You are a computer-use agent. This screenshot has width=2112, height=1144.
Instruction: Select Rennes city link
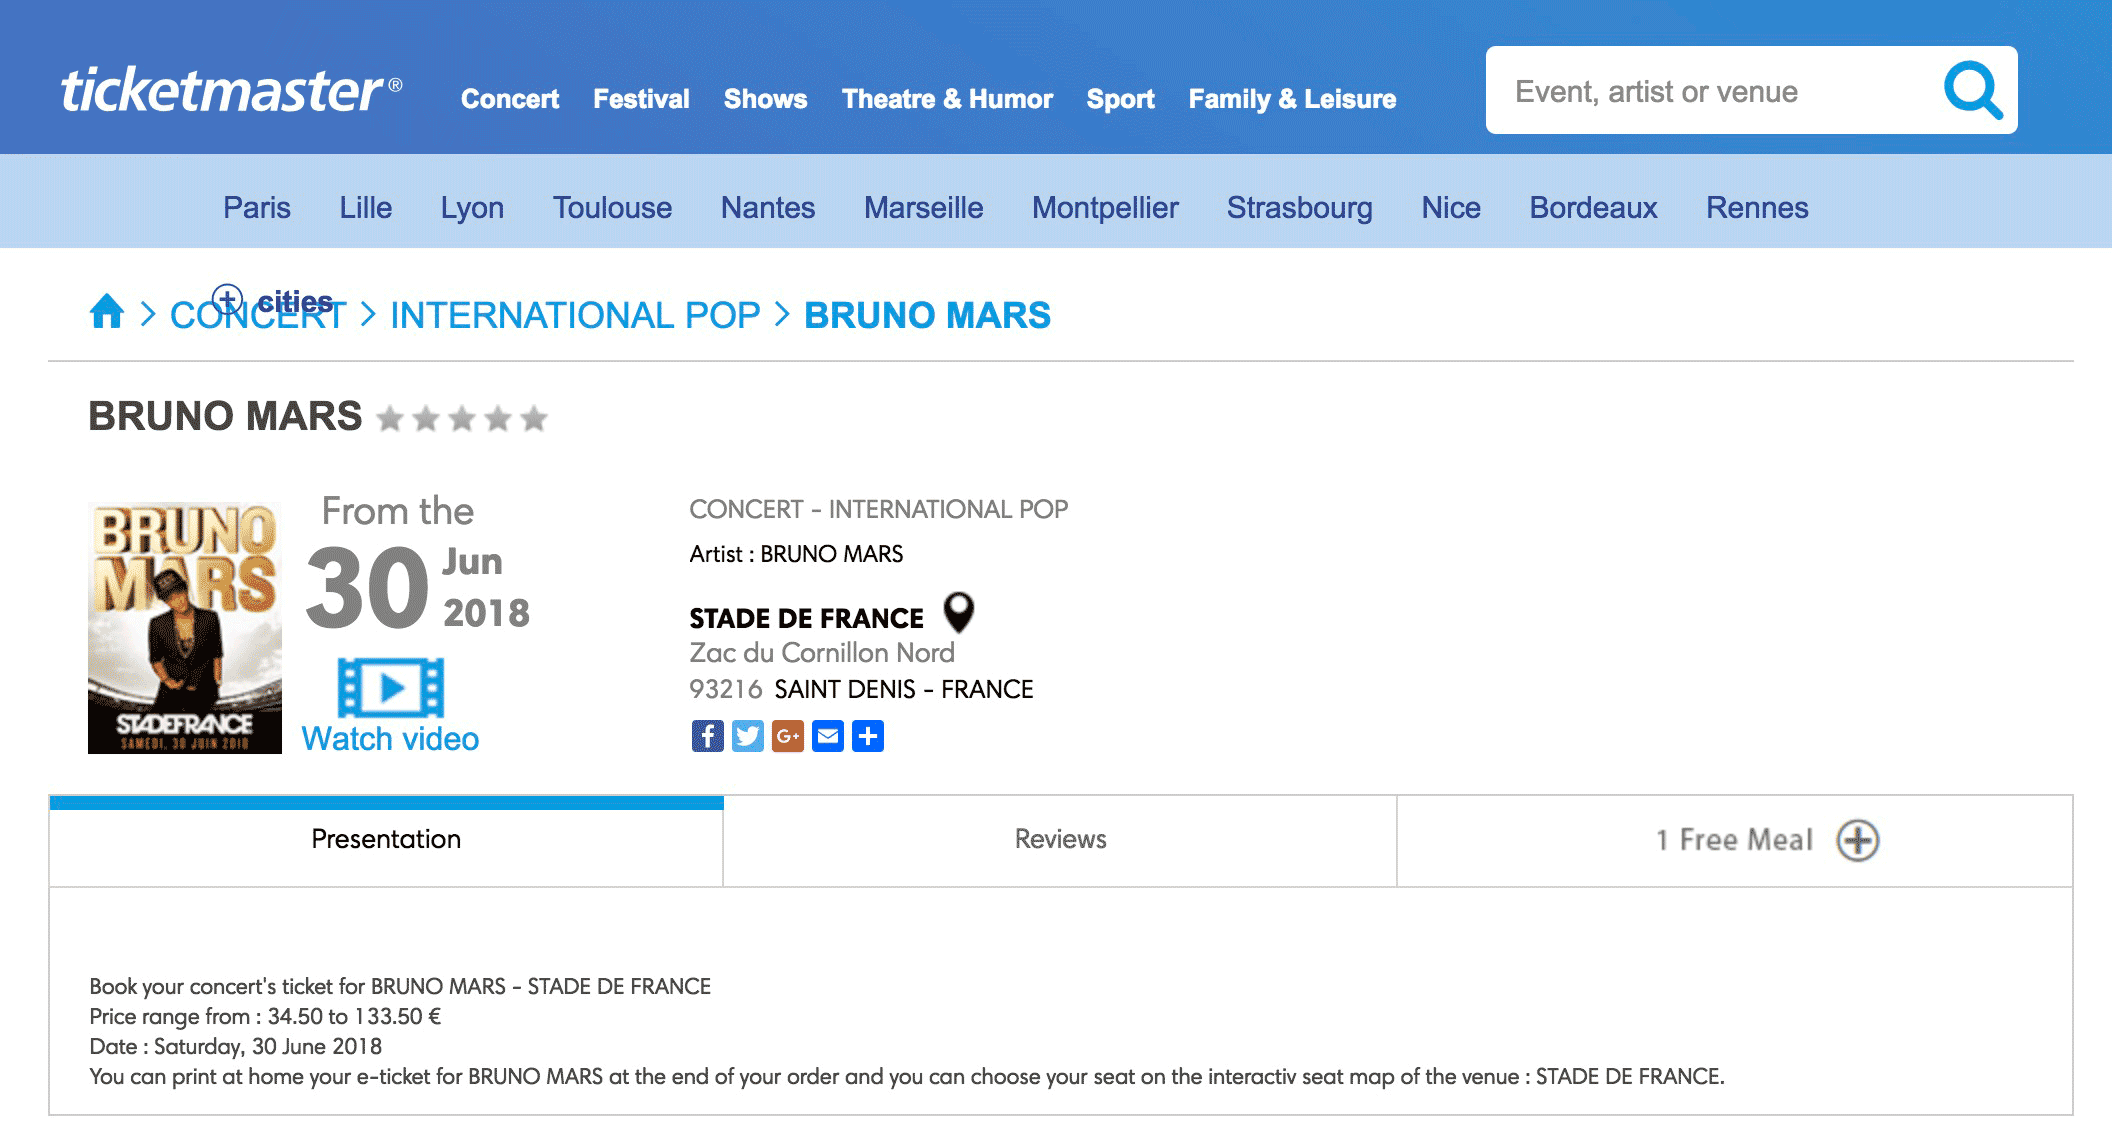(1757, 207)
